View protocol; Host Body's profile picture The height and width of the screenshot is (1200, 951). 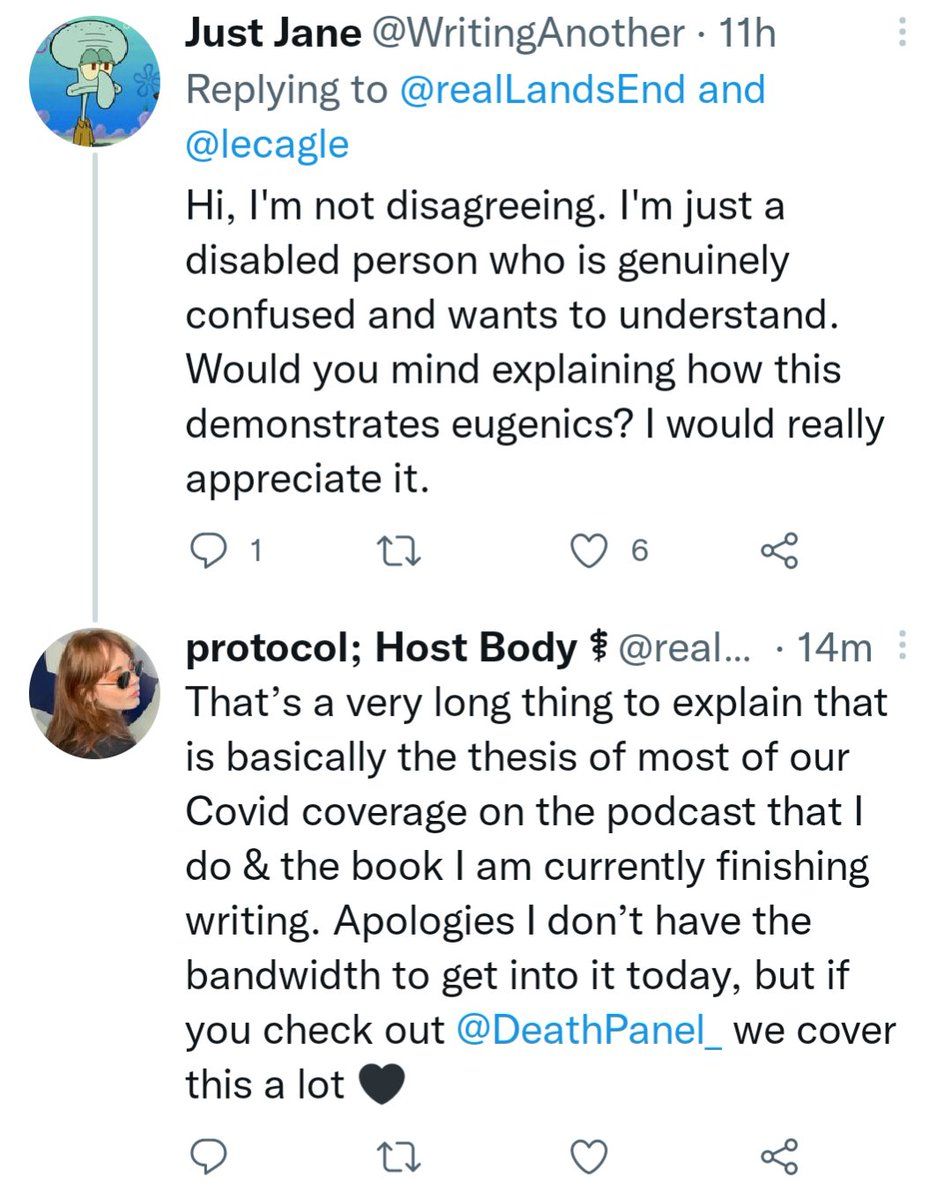coord(97,692)
